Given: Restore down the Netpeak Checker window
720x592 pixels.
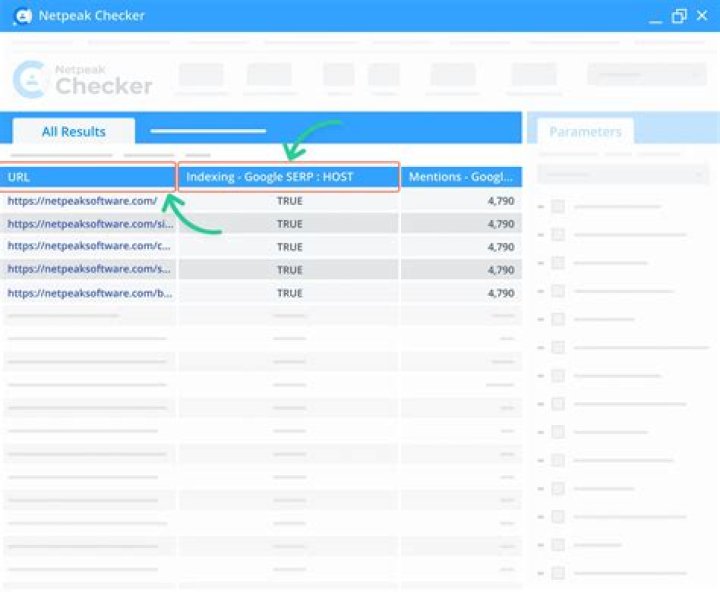Looking at the screenshot, I should (679, 16).
